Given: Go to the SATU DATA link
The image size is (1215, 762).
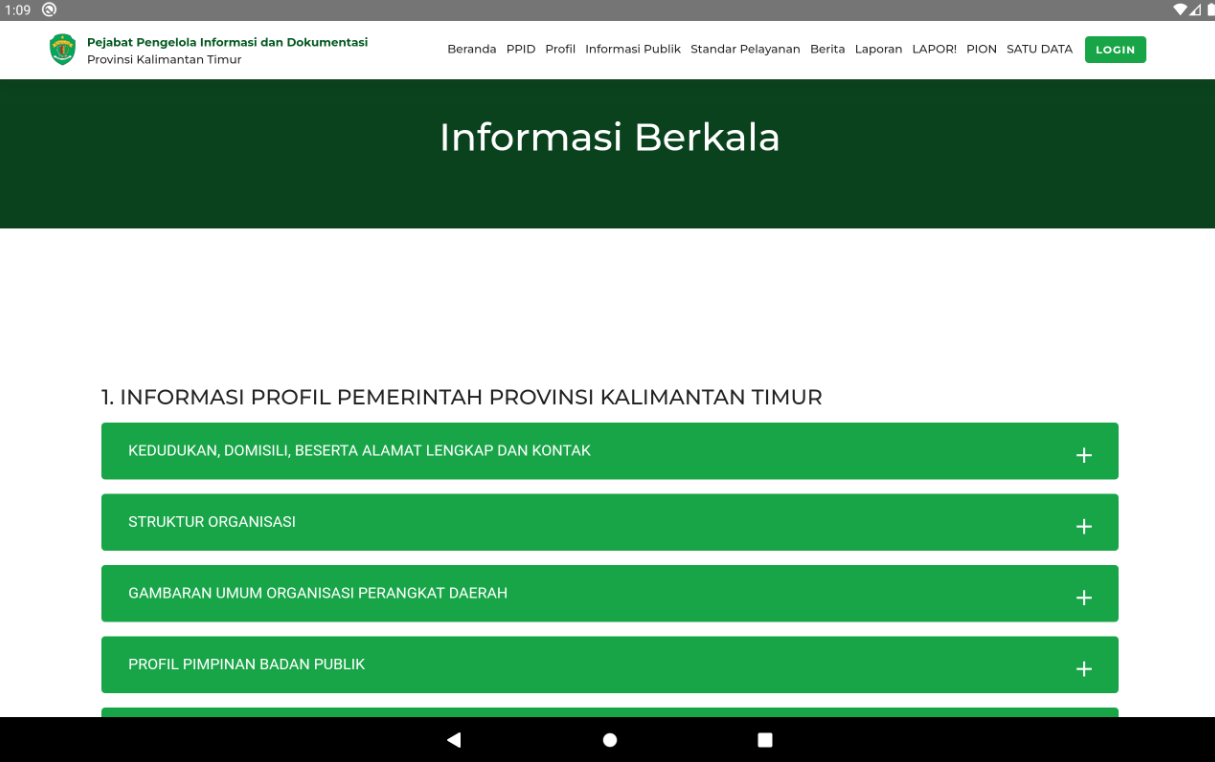Looking at the screenshot, I should point(1039,49).
